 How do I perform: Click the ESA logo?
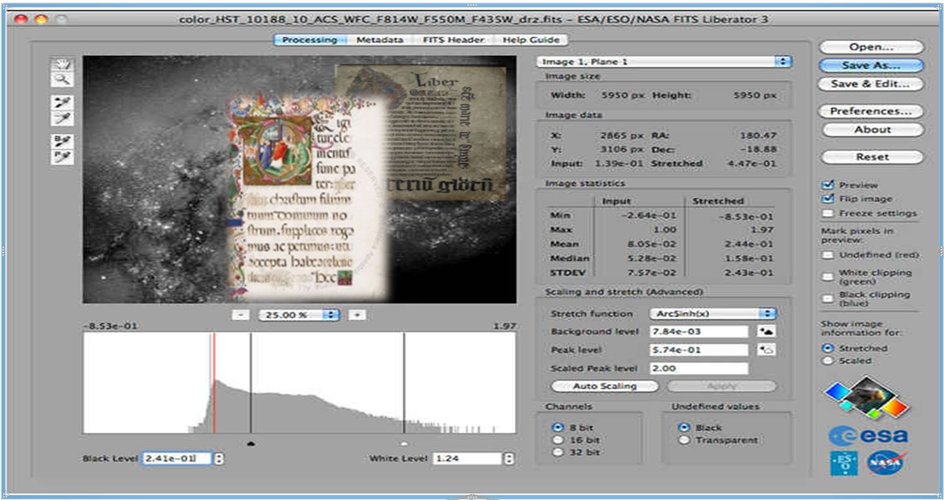[868, 436]
